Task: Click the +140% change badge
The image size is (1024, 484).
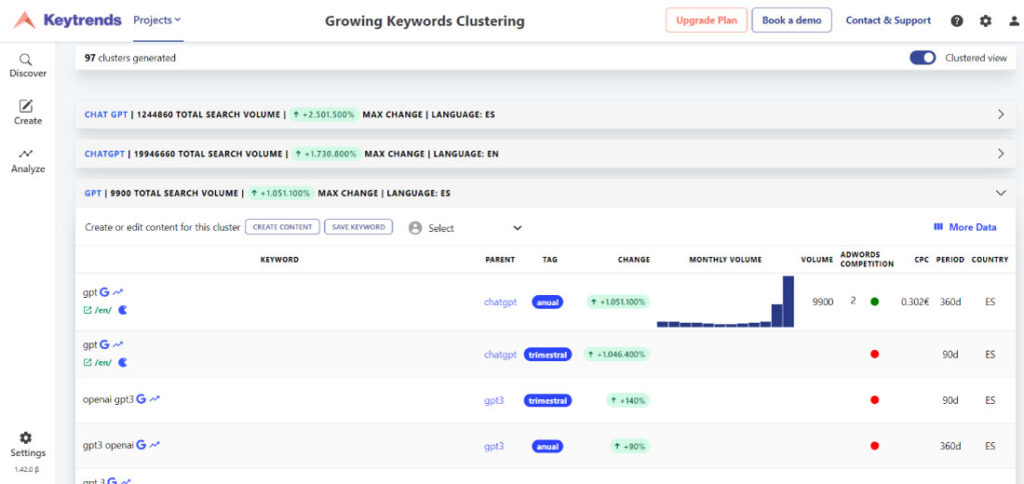Action: click(x=628, y=400)
